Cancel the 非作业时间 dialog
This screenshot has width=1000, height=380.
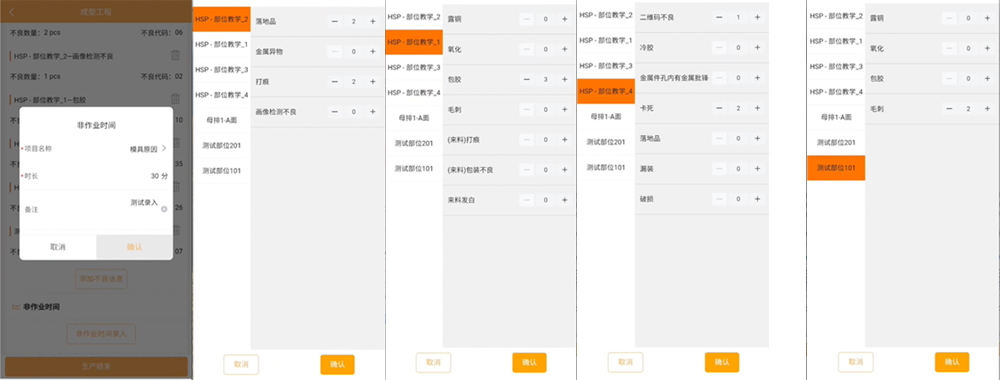[x=58, y=247]
